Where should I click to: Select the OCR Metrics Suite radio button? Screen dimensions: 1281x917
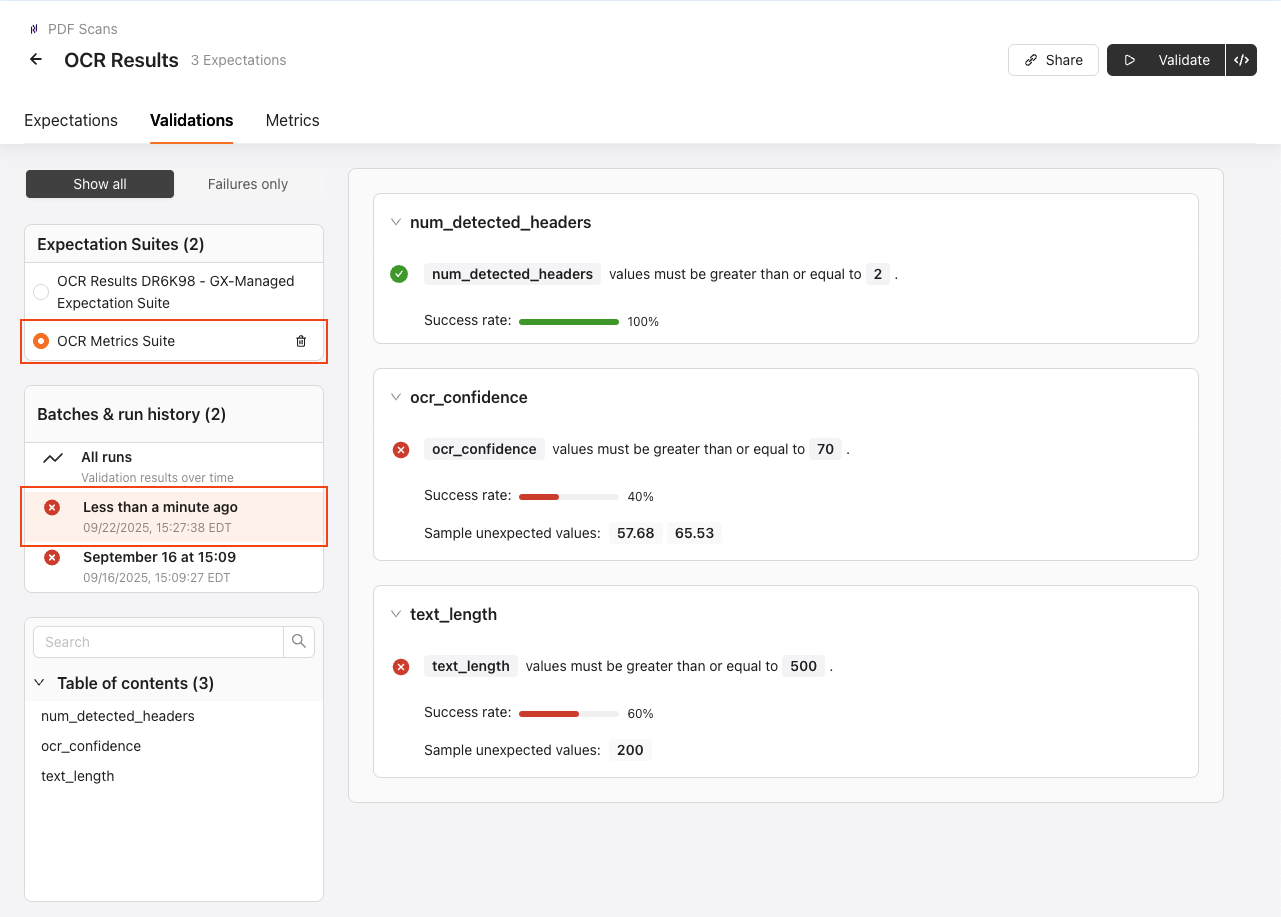40,339
